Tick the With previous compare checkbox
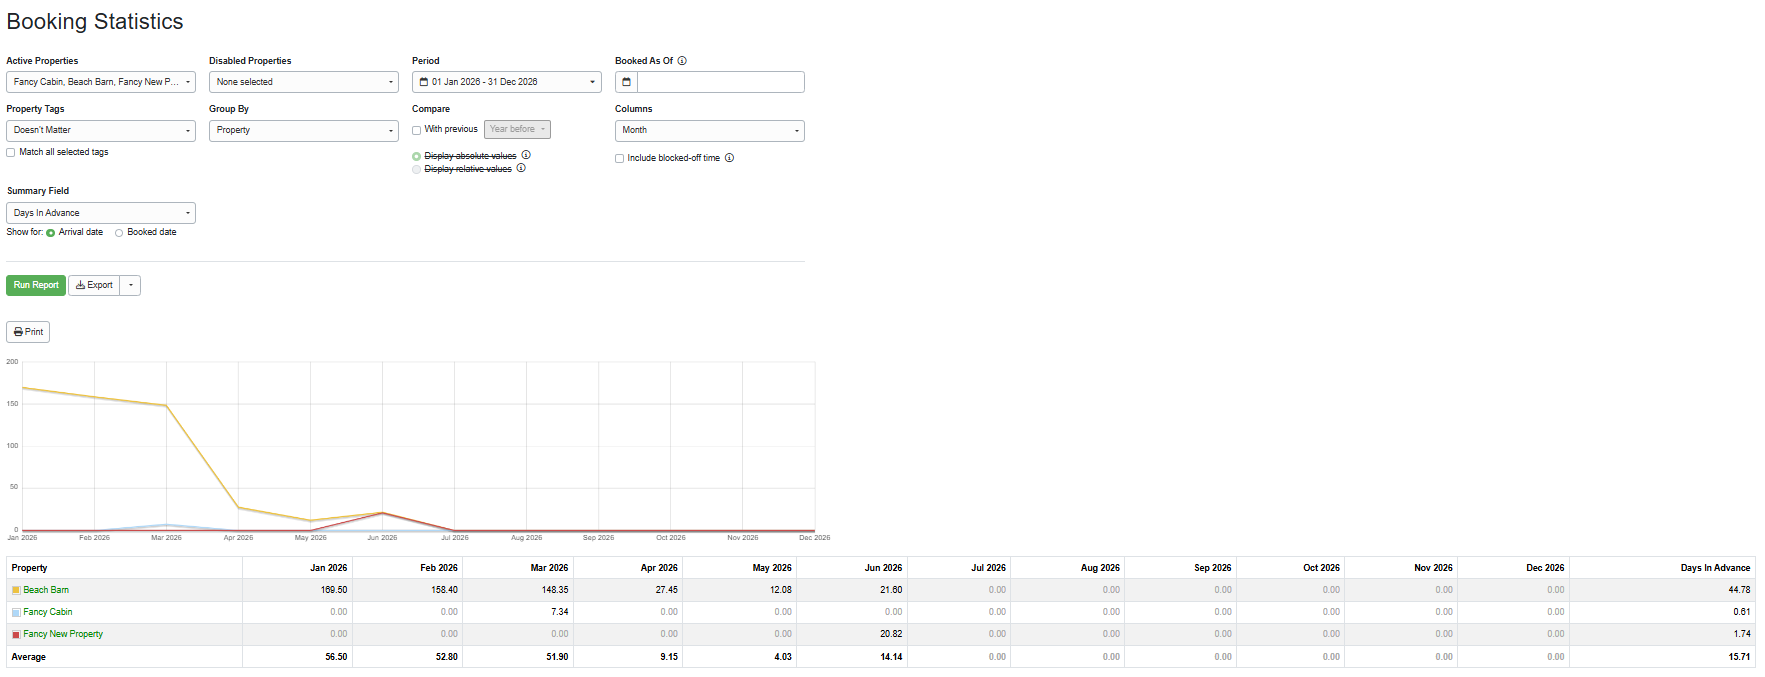Viewport: 1765px width, 677px height. tap(417, 130)
